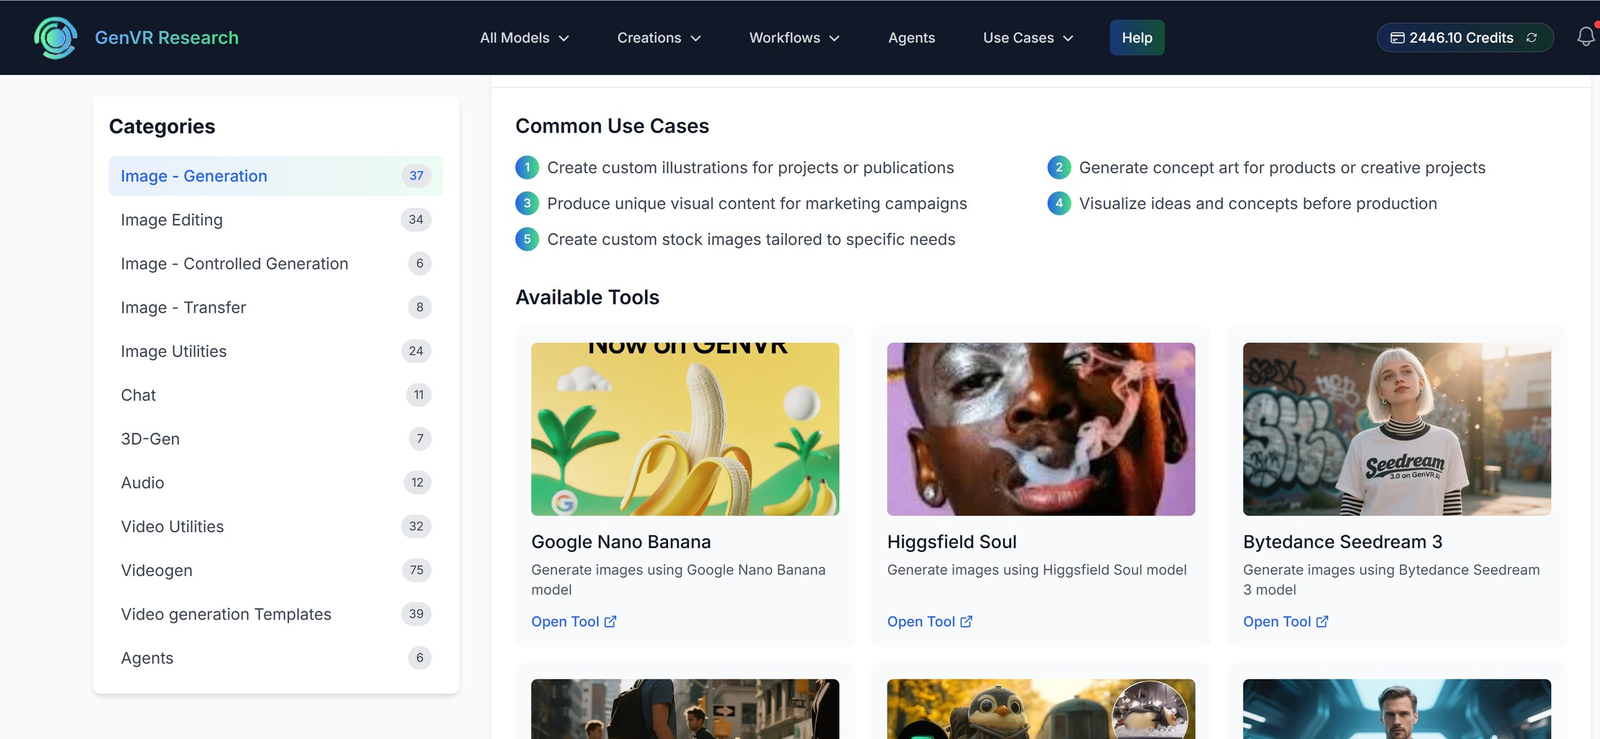The image size is (1600, 739).
Task: Click the GenVR Research logo icon
Action: [x=55, y=38]
